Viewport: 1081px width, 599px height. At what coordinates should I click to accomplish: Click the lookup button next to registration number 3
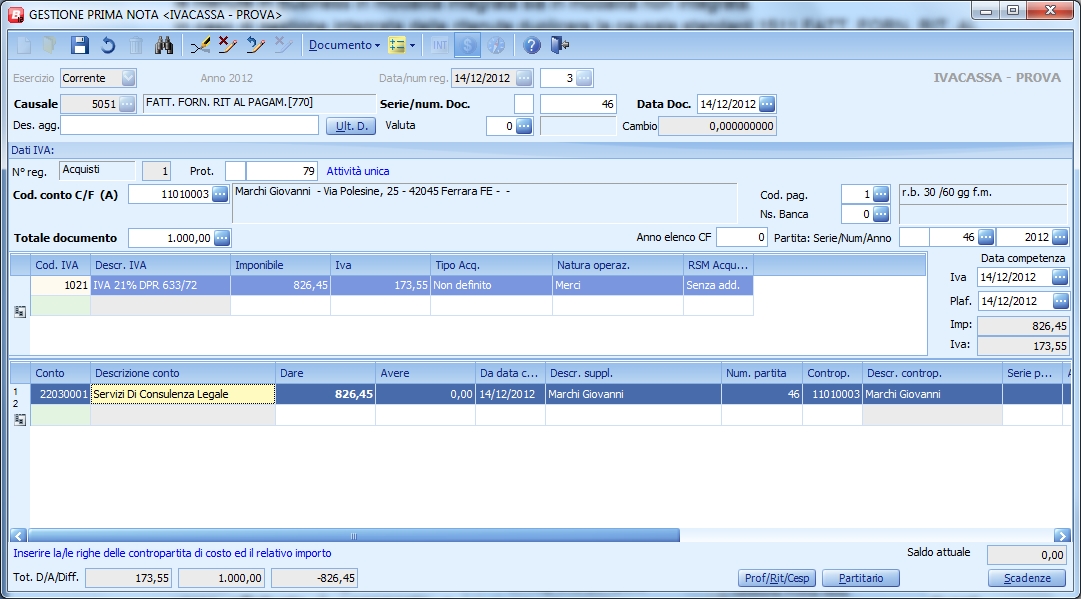click(584, 78)
